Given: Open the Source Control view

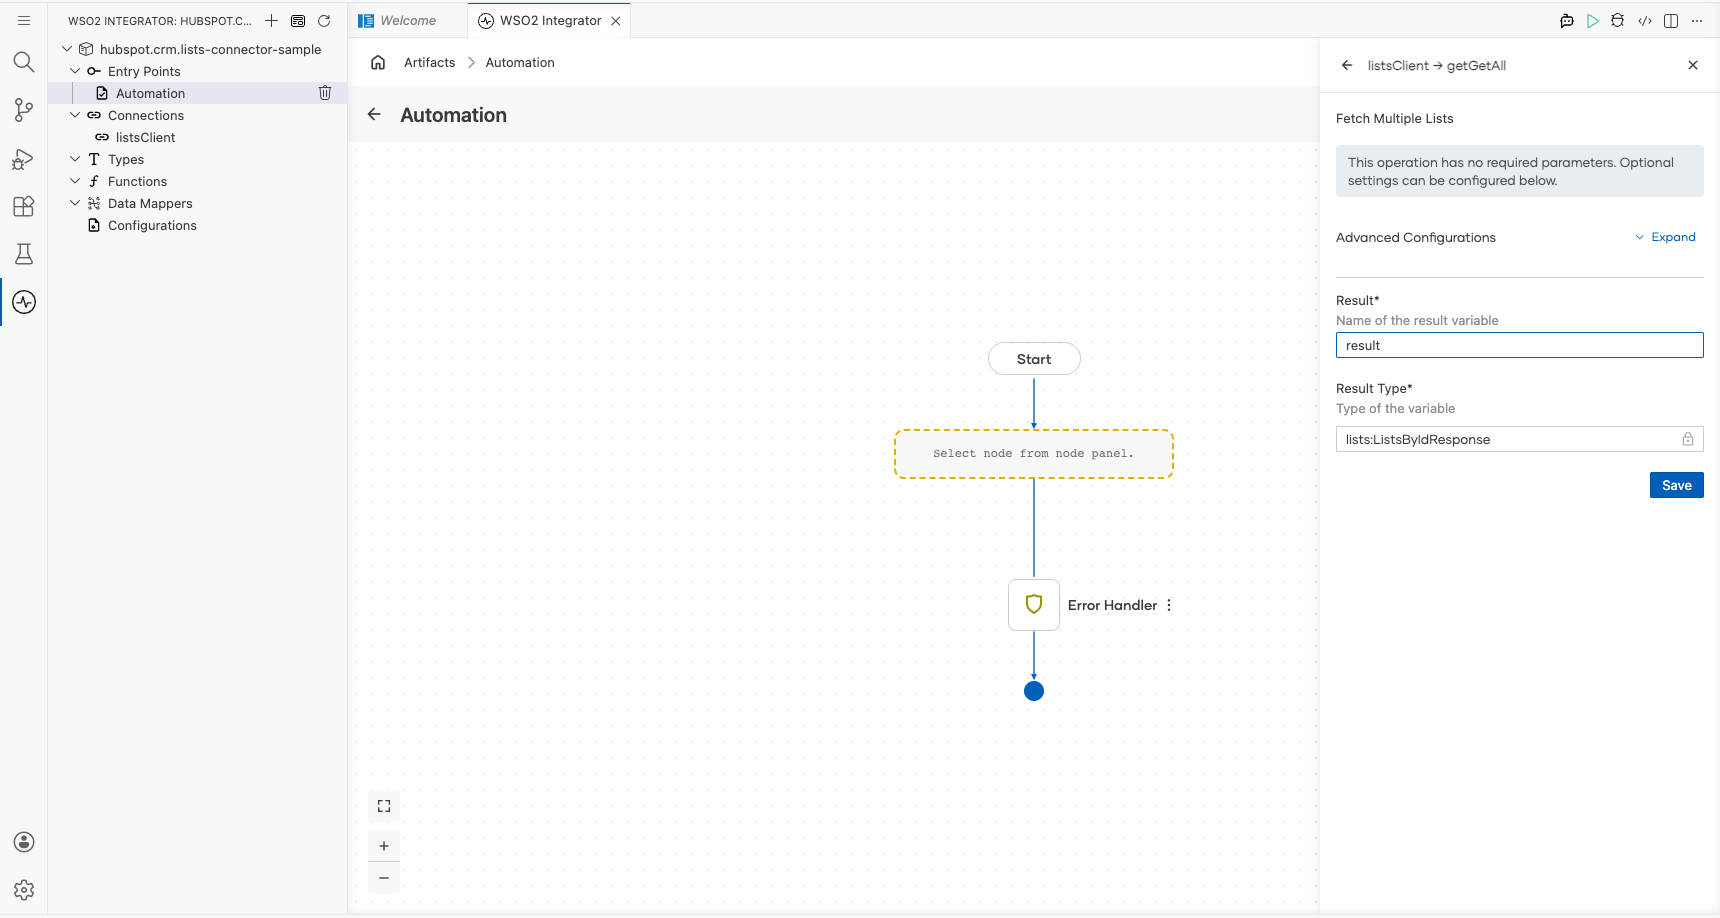Looking at the screenshot, I should click(x=24, y=110).
